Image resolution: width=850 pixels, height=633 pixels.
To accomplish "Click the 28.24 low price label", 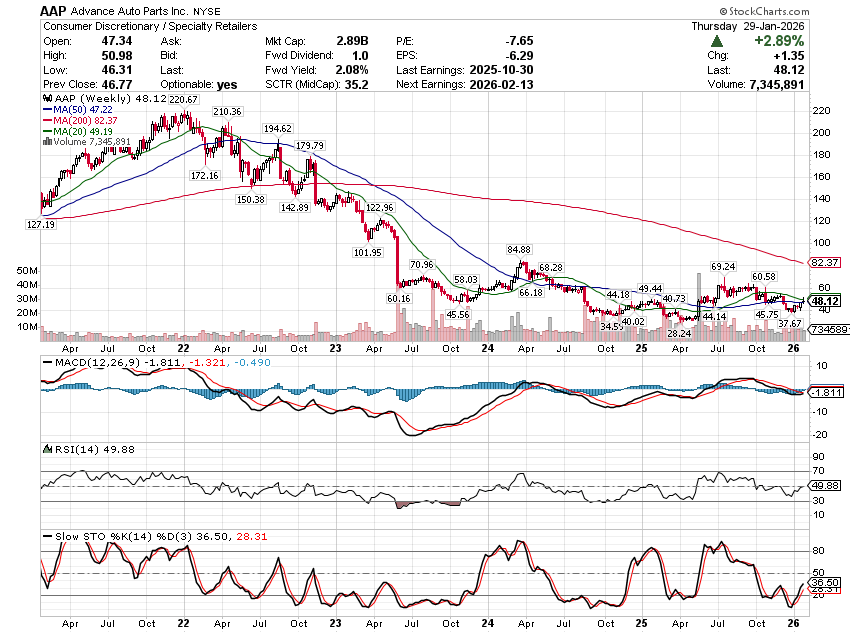I will click(x=679, y=333).
